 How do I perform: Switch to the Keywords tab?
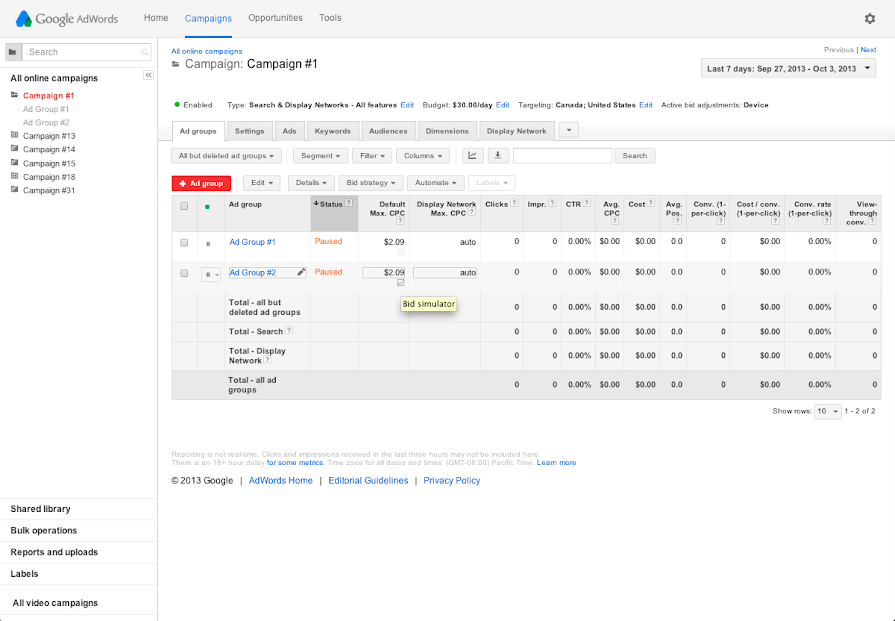click(332, 131)
